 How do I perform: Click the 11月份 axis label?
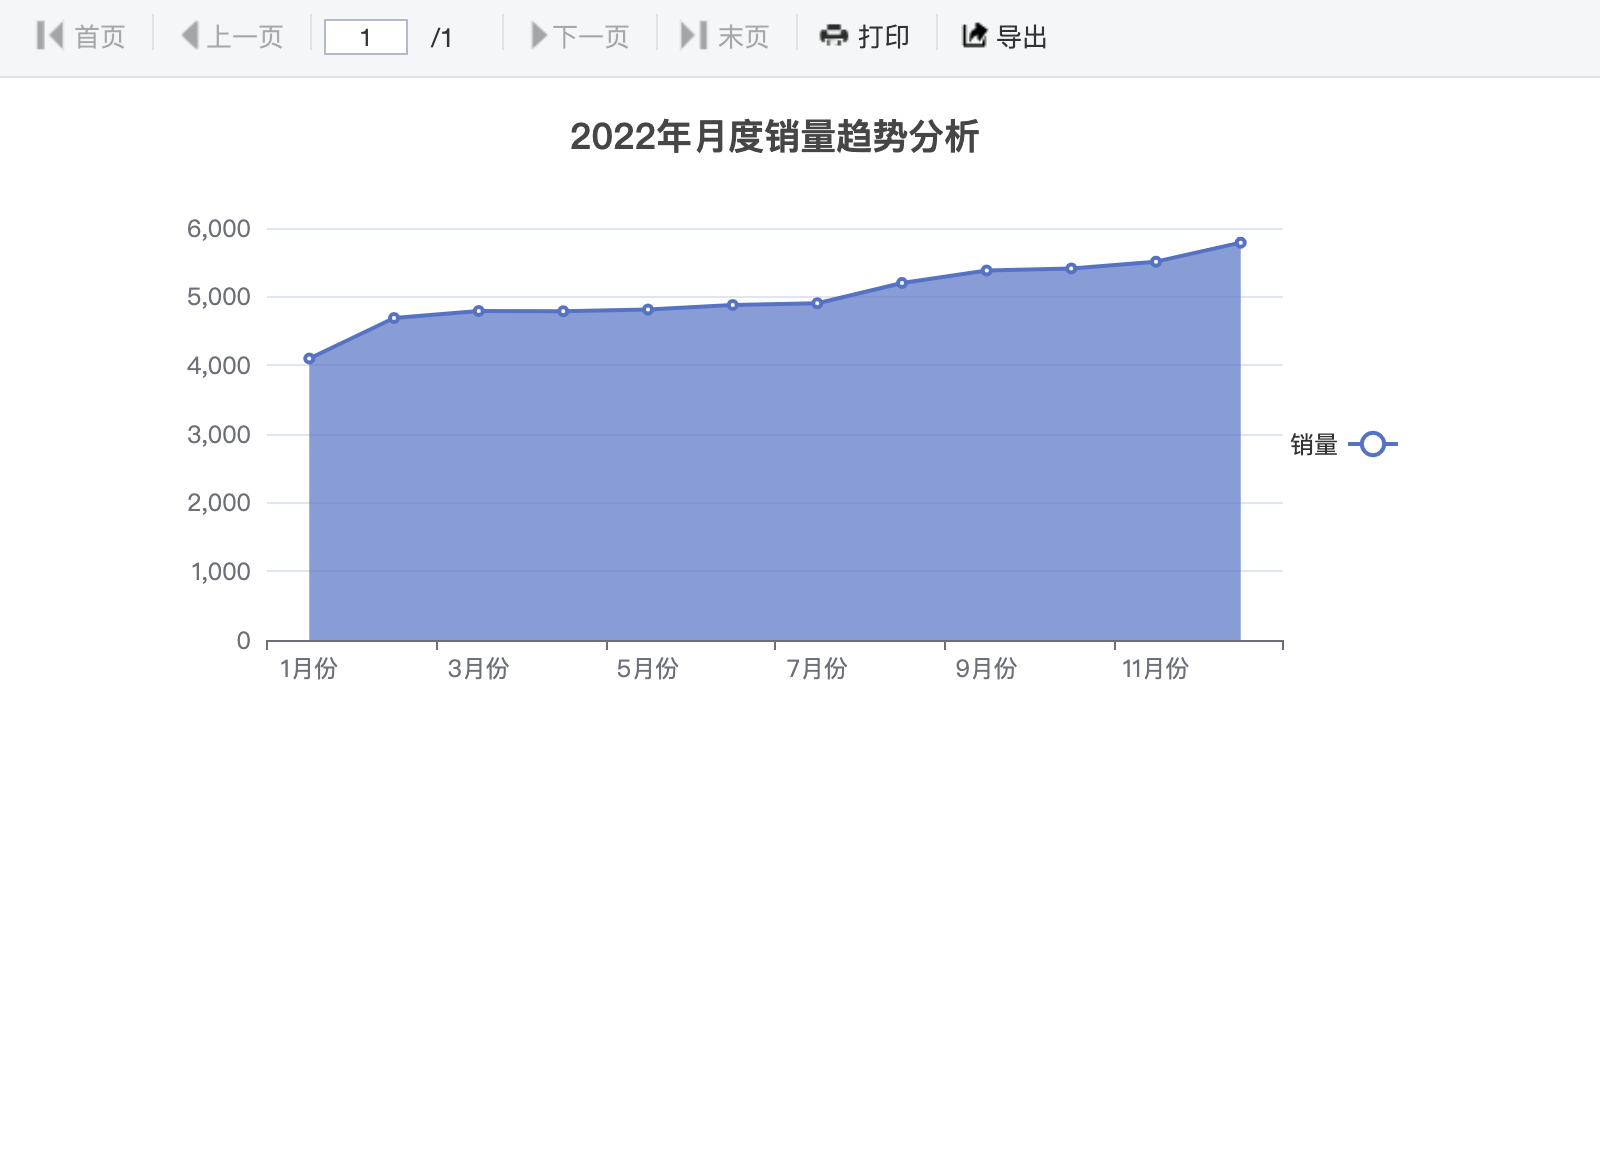pos(1156,668)
